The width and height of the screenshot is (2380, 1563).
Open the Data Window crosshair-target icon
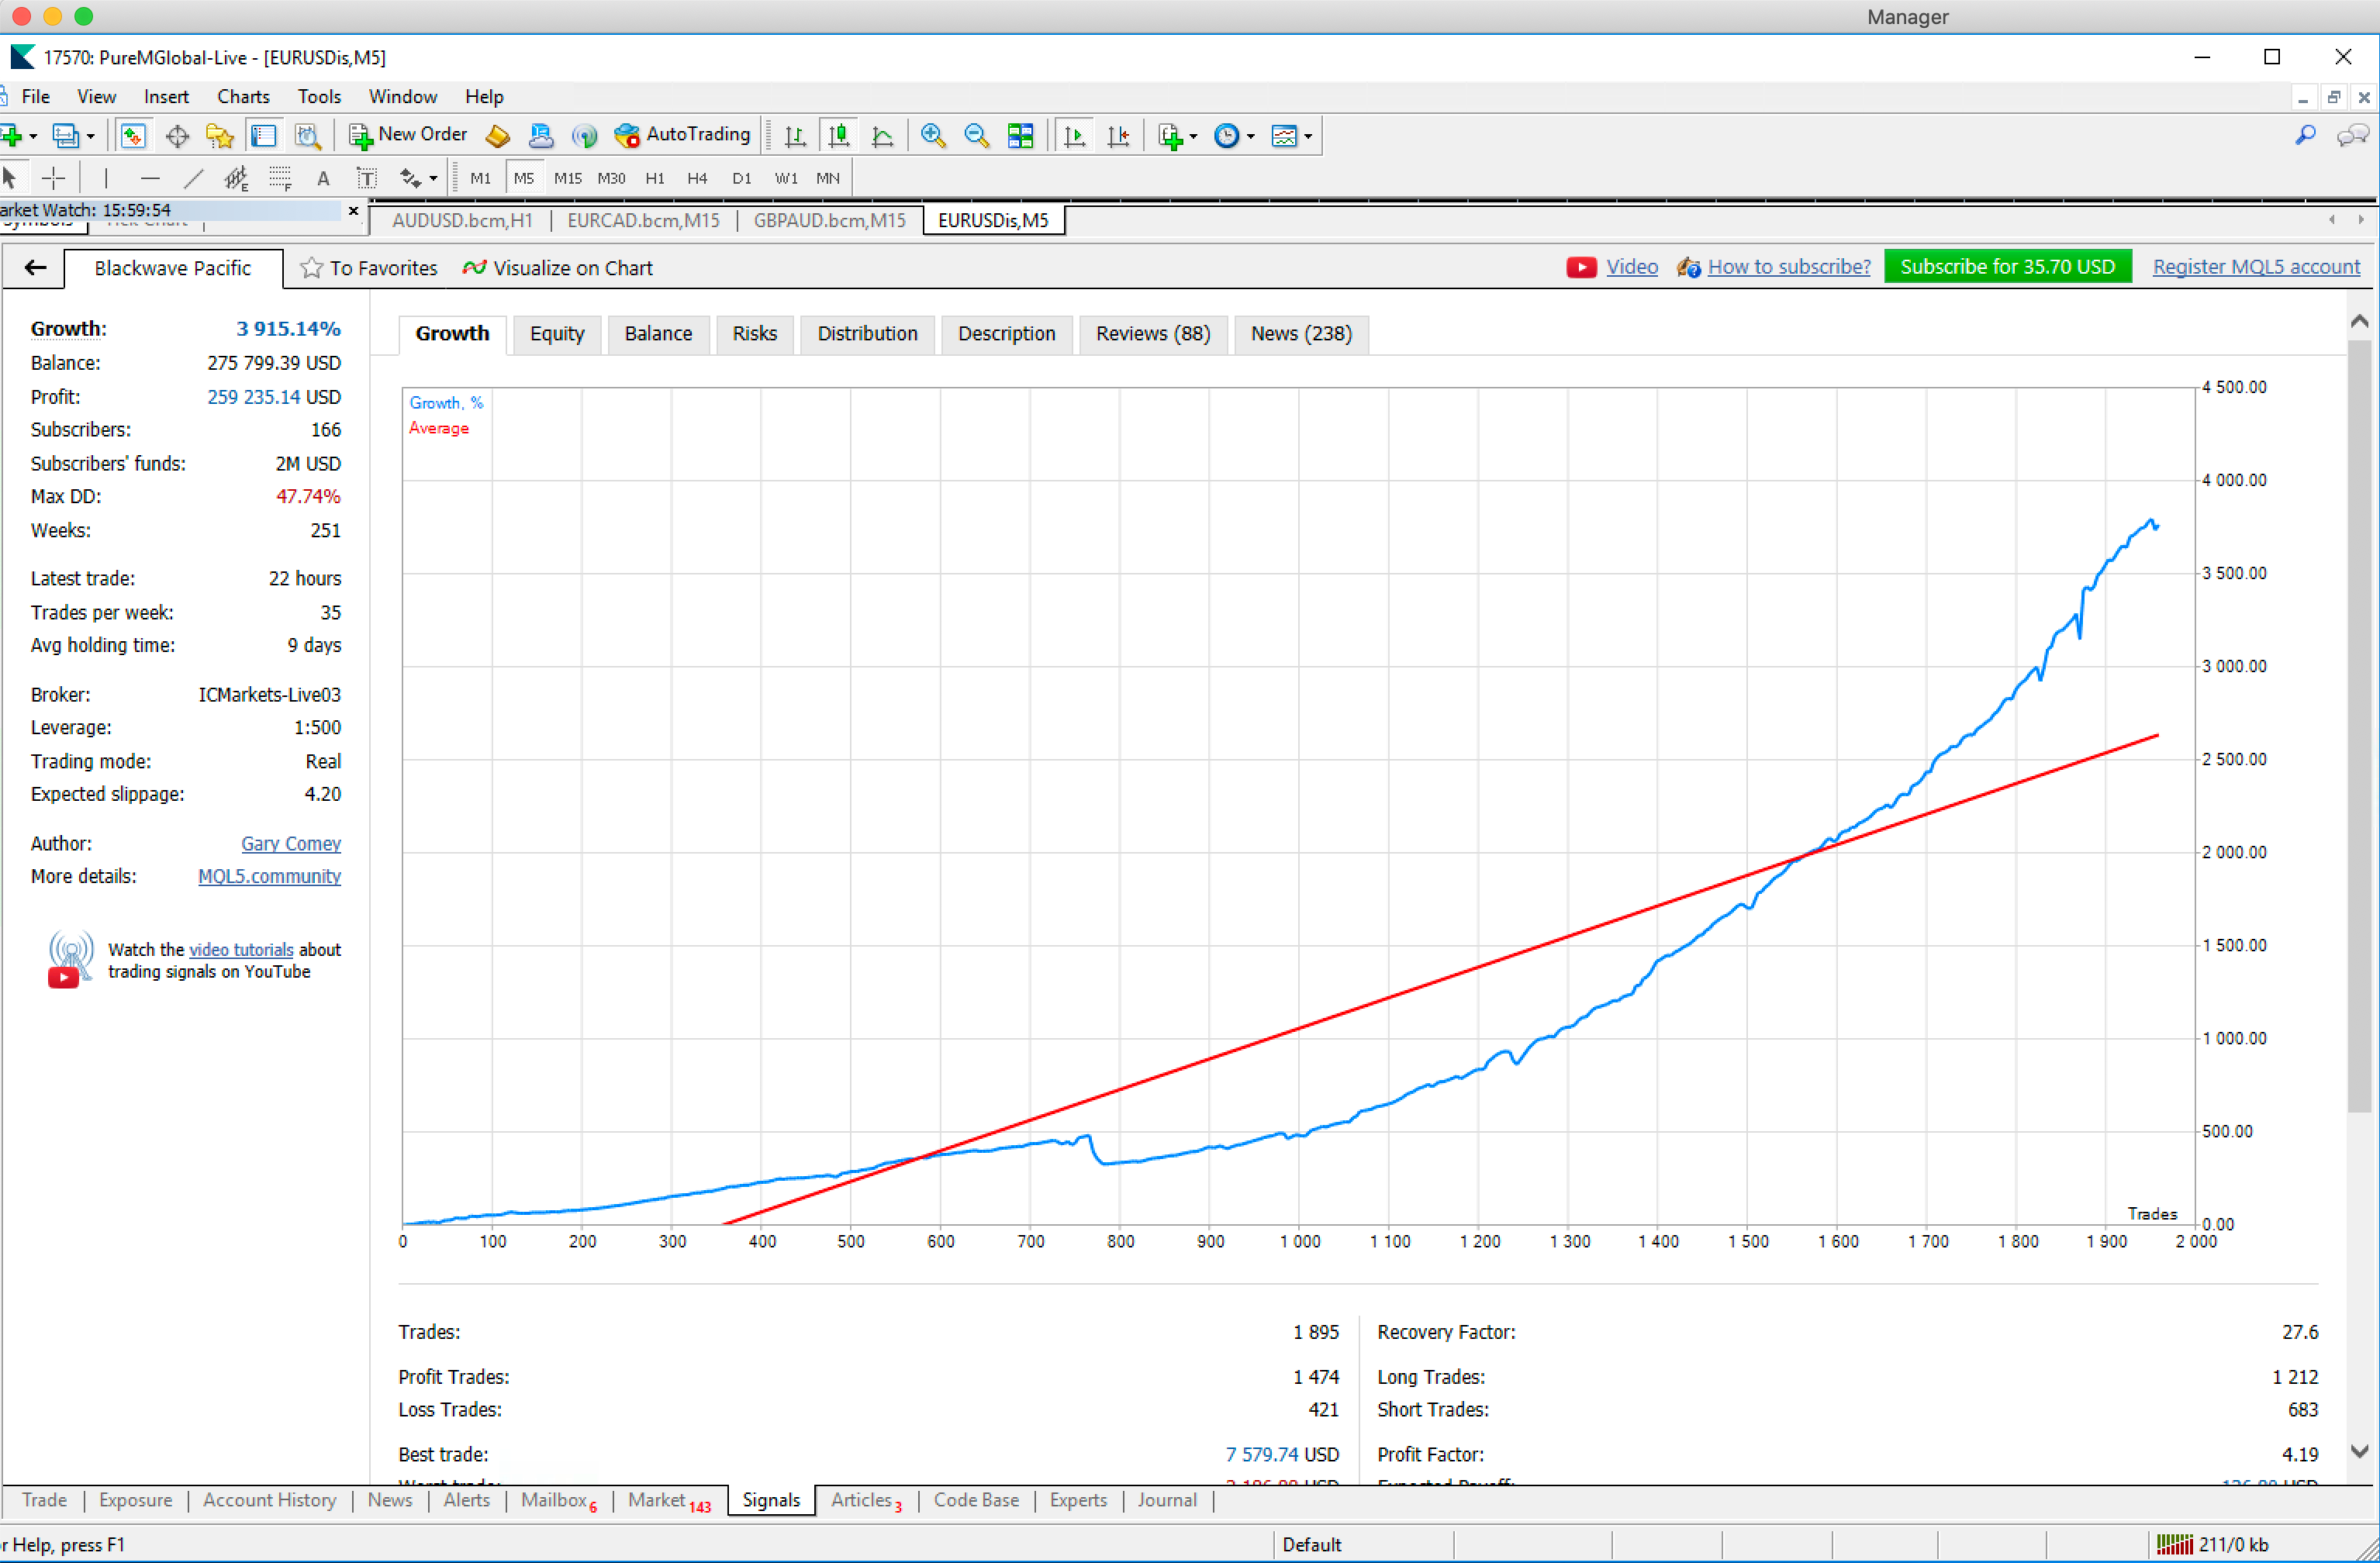tap(177, 136)
